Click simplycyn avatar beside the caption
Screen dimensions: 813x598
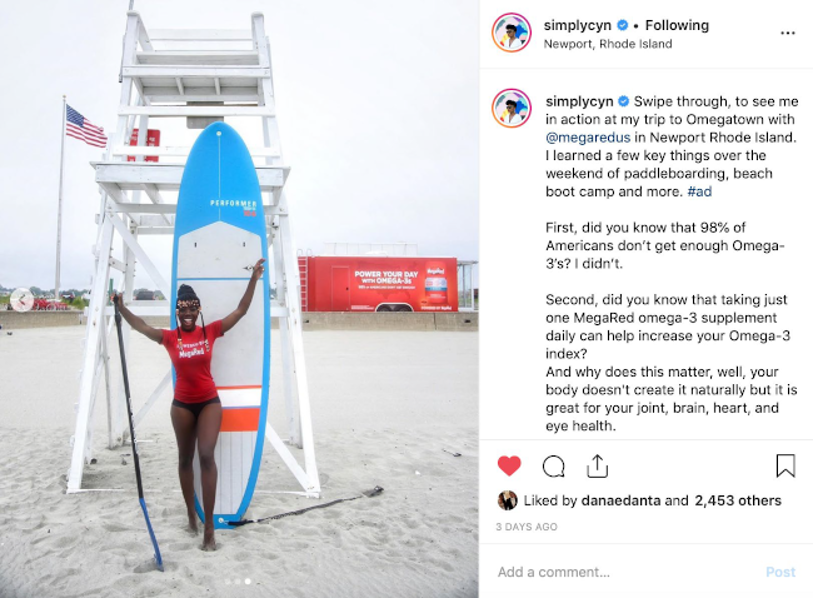pyautogui.click(x=511, y=108)
